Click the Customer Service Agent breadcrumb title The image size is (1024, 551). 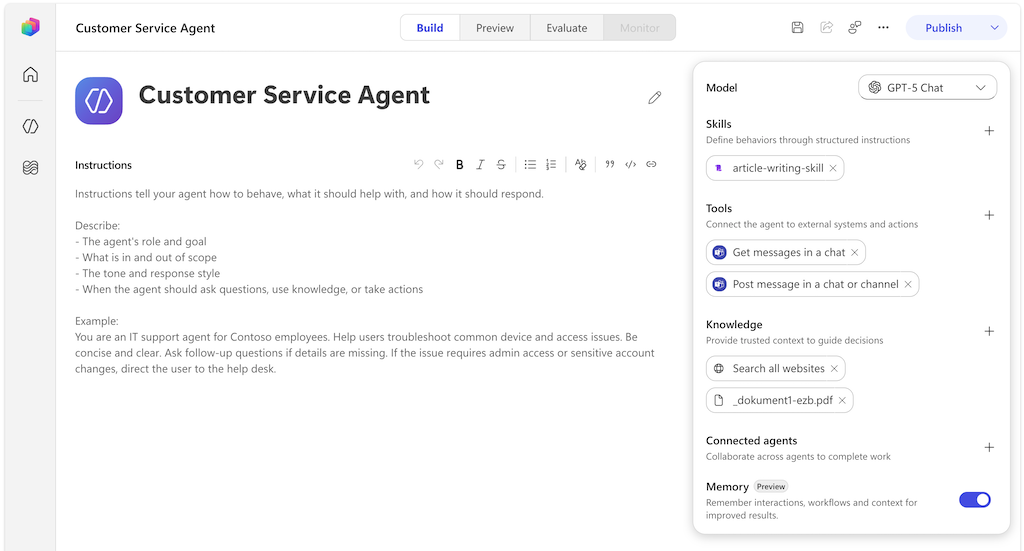(145, 28)
